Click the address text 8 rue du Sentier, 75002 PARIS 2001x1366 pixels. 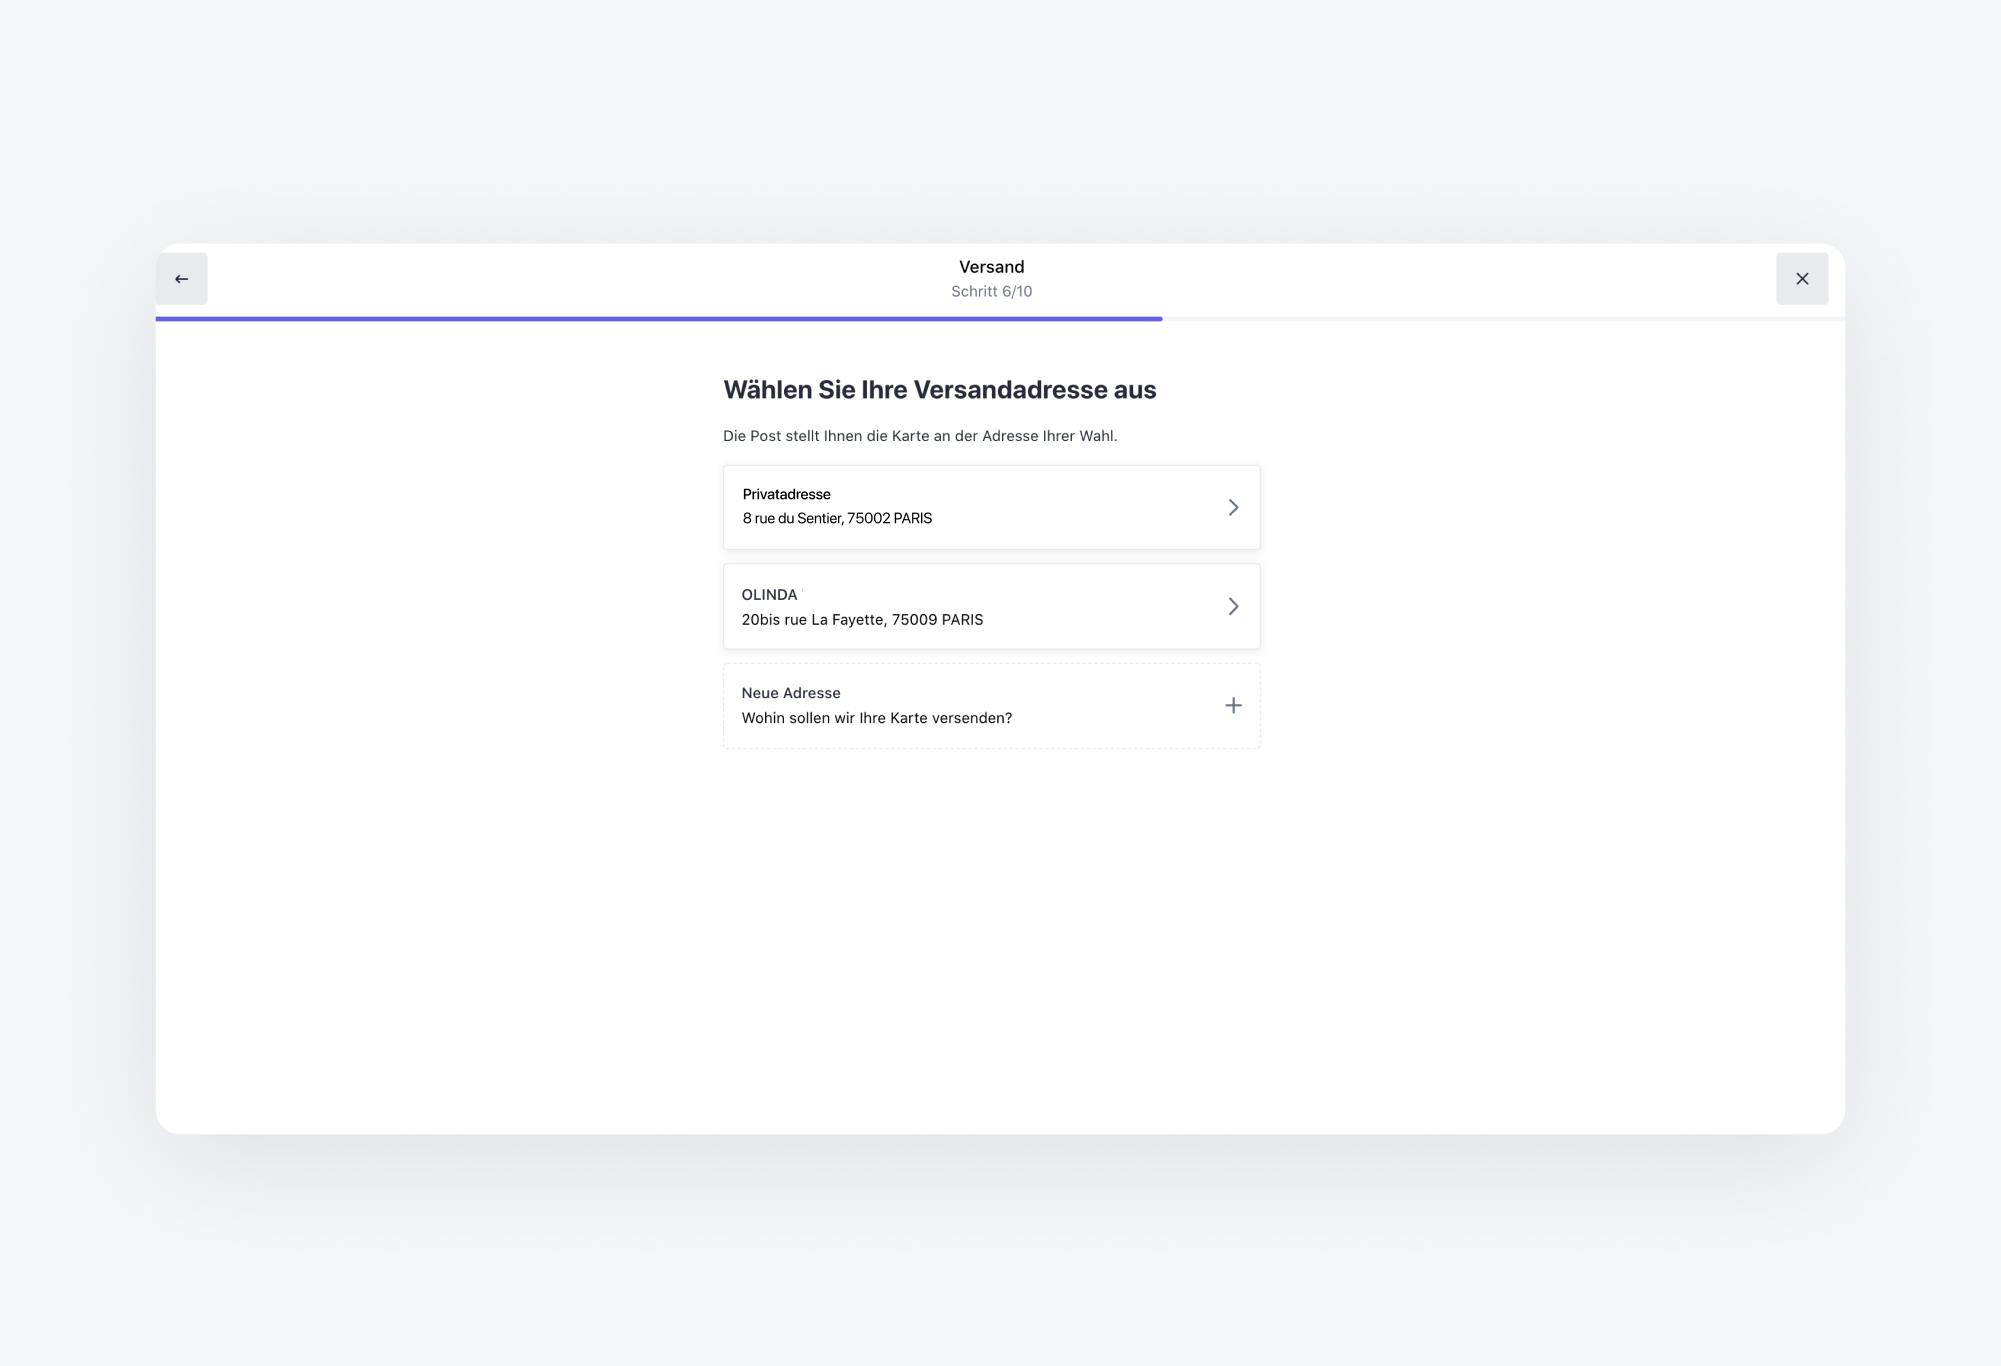click(837, 518)
